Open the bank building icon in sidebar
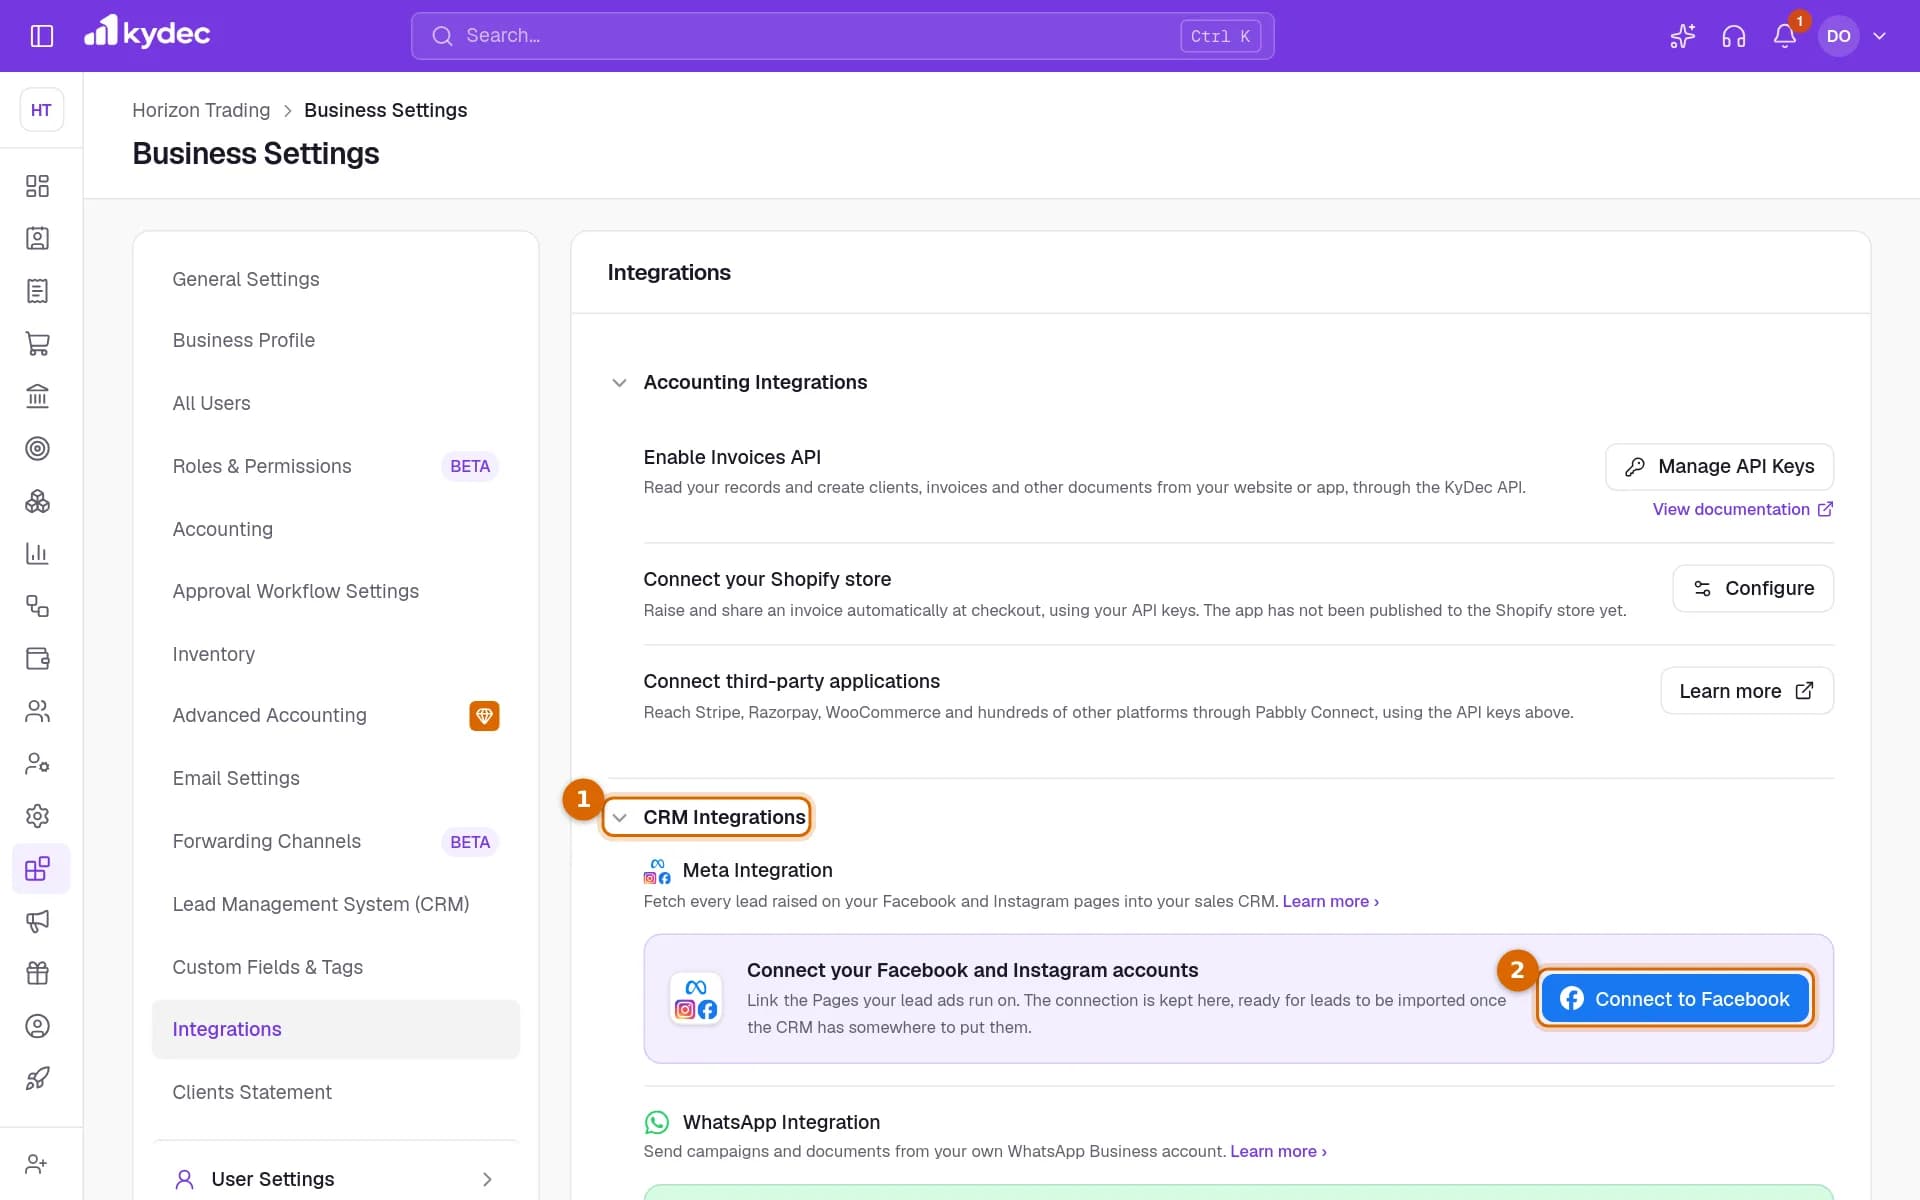Image resolution: width=1920 pixels, height=1200 pixels. click(x=37, y=396)
